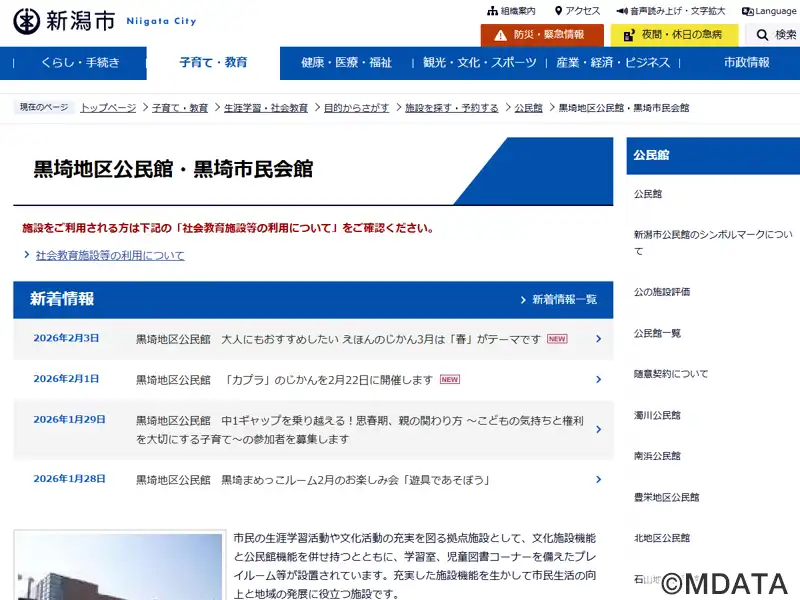
Task: Click the トップページ breadcrumb link
Action: coord(108,108)
